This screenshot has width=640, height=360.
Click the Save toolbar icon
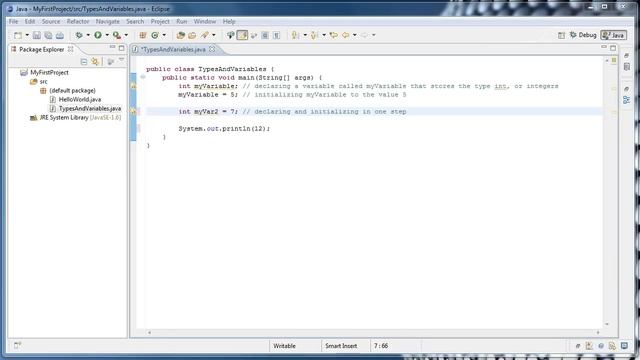(37, 35)
